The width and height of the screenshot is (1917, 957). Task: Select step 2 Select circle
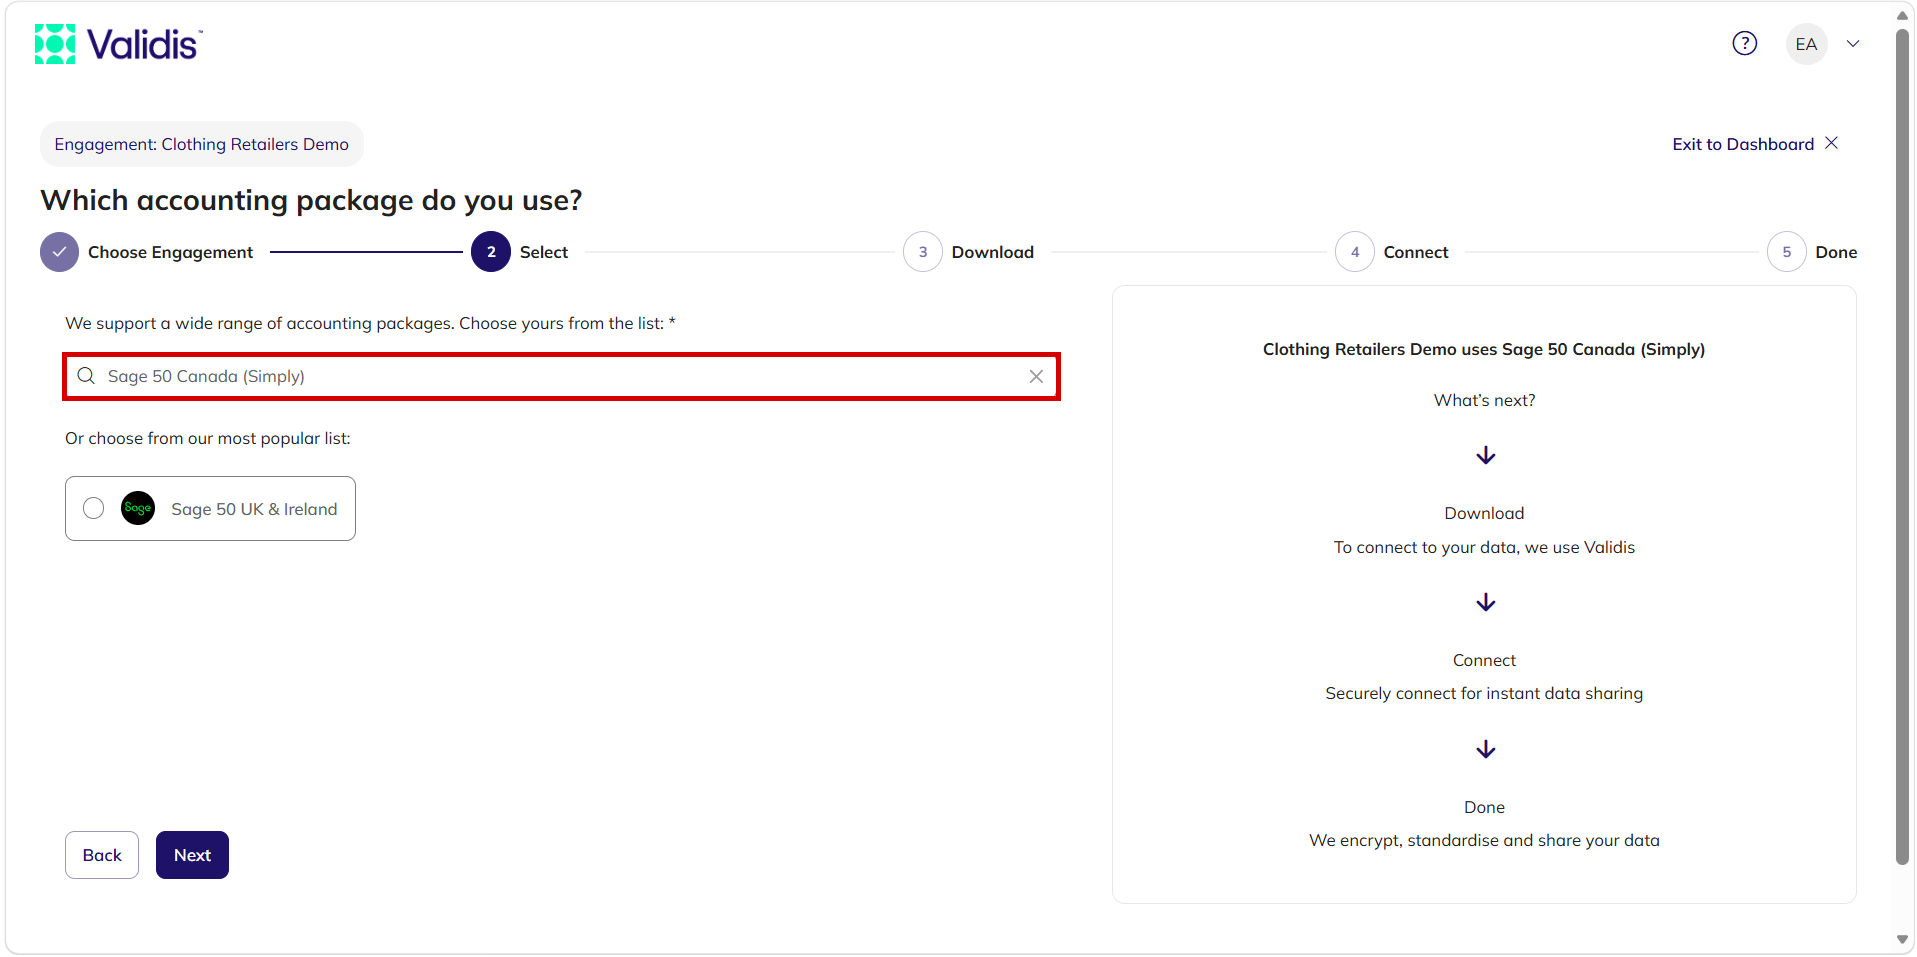click(x=491, y=252)
